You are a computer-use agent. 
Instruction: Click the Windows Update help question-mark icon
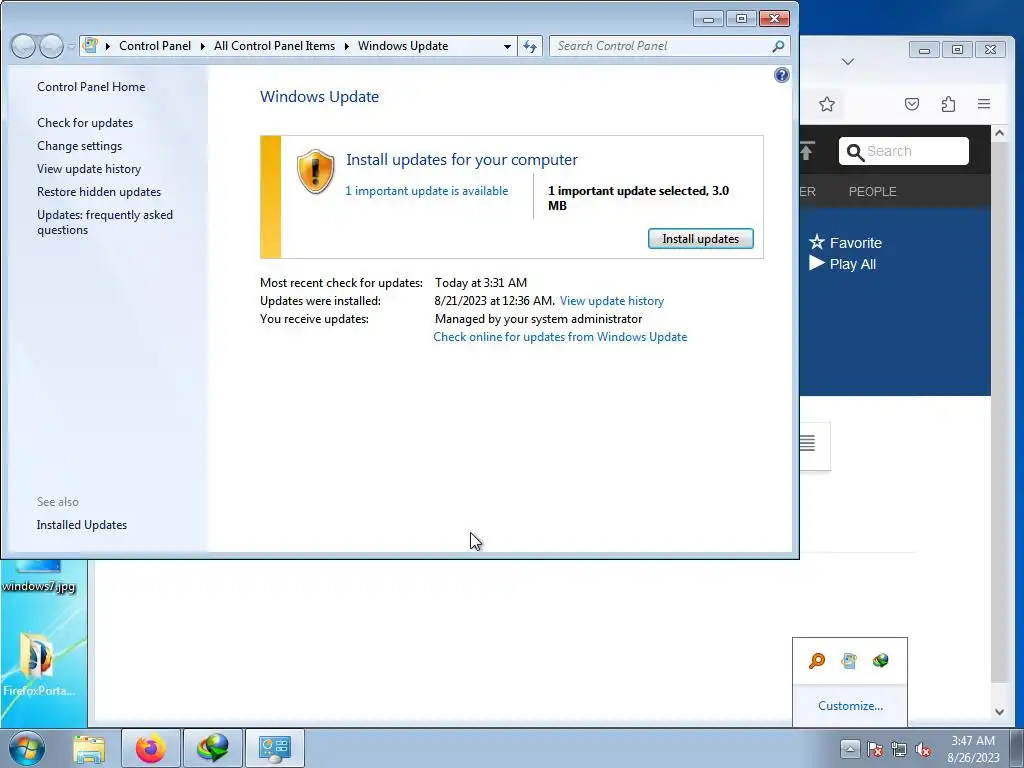(781, 75)
